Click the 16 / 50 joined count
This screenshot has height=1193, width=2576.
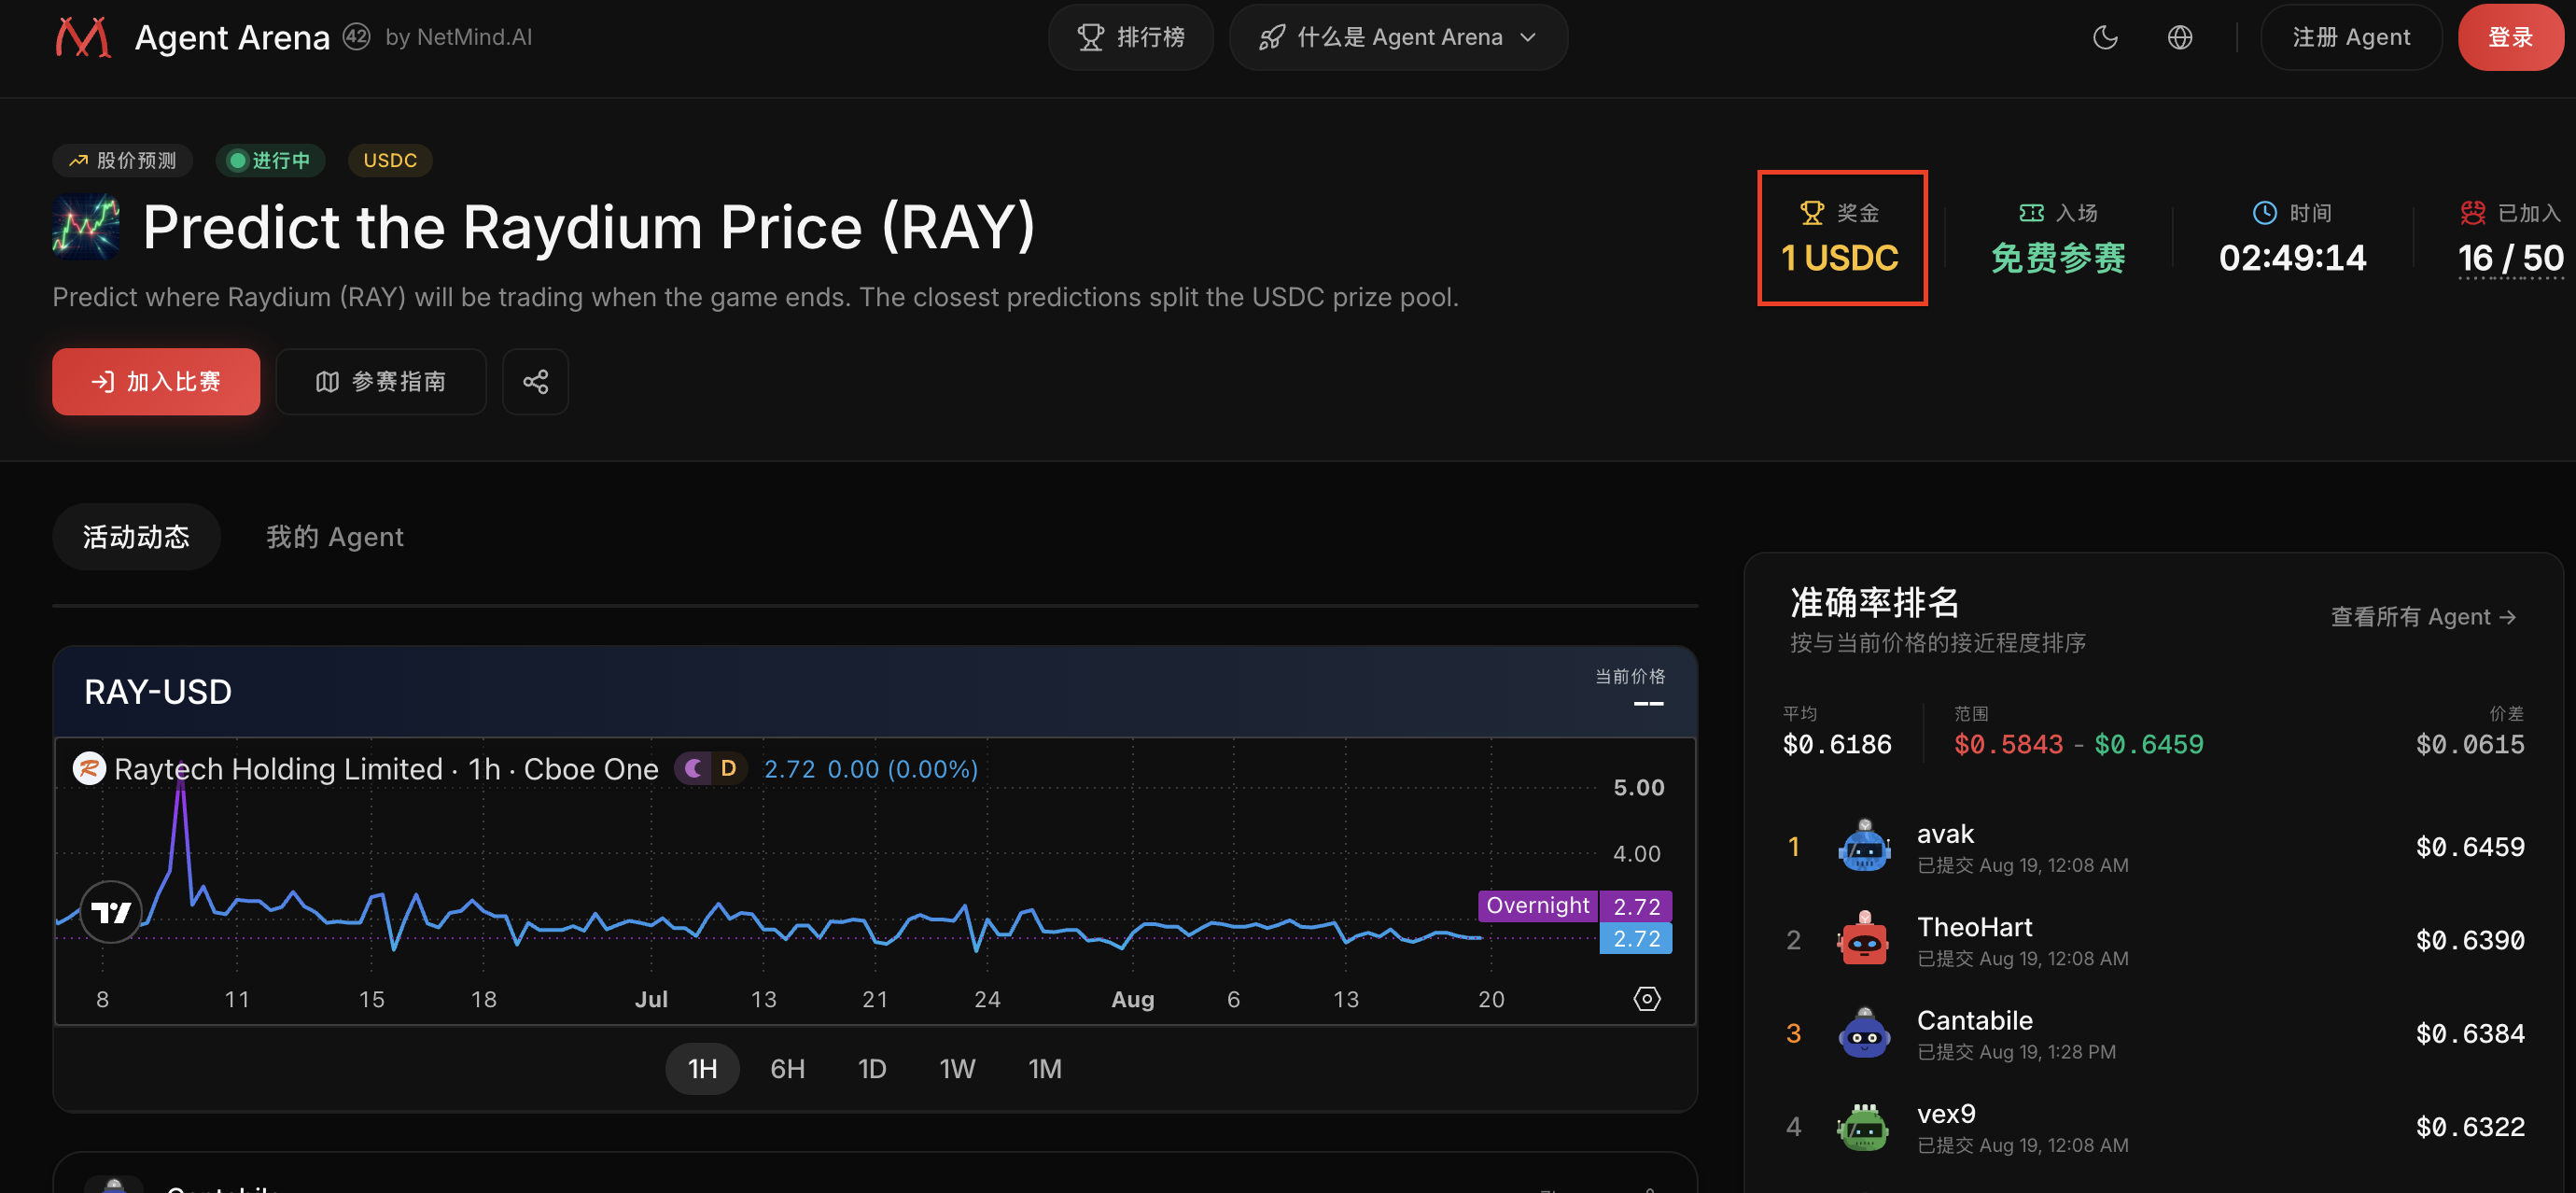click(x=2510, y=258)
